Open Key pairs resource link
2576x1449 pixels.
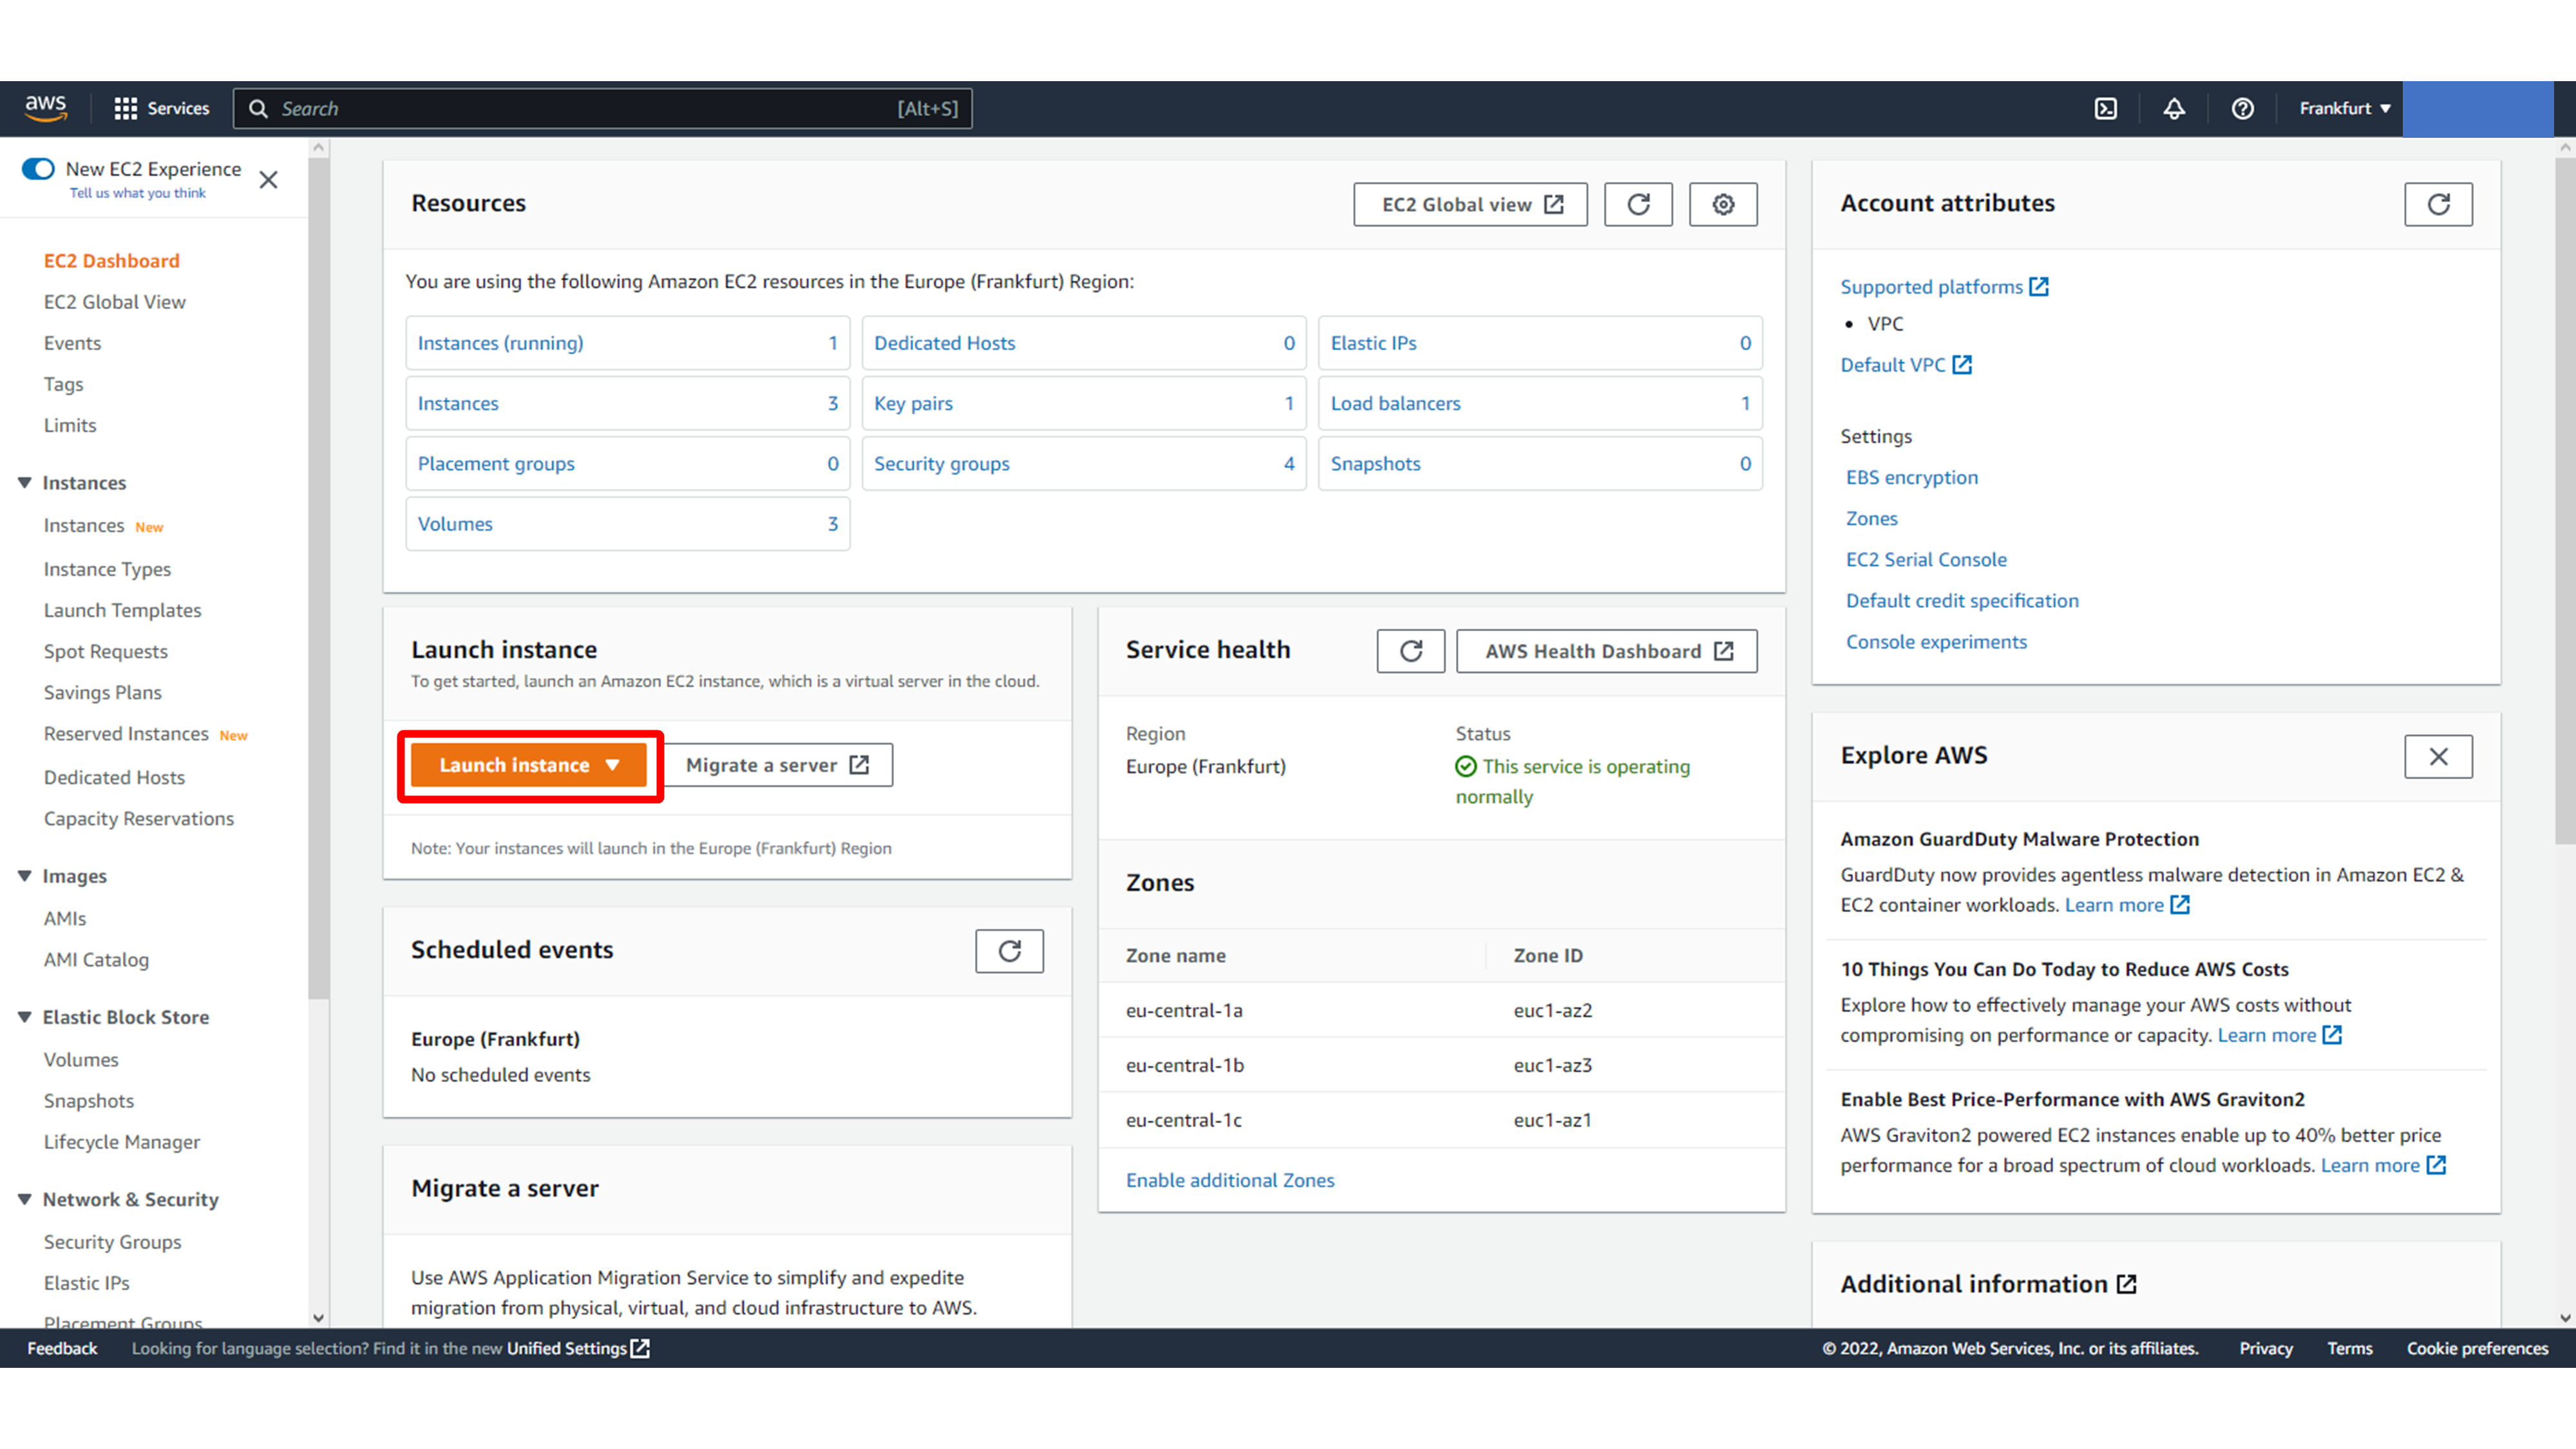tap(913, 403)
